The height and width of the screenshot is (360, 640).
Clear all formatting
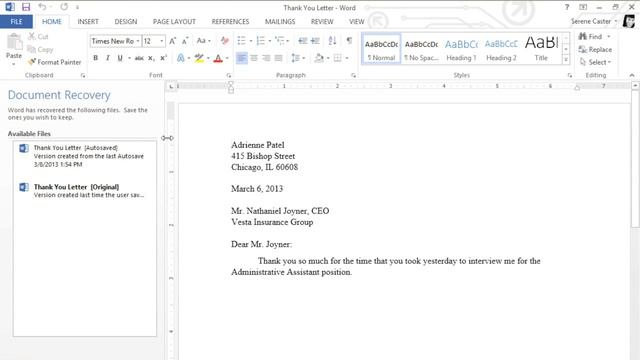click(x=224, y=41)
